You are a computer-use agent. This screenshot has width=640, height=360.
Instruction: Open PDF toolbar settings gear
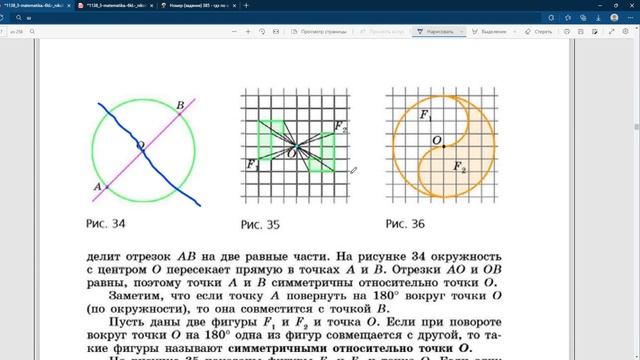625,31
